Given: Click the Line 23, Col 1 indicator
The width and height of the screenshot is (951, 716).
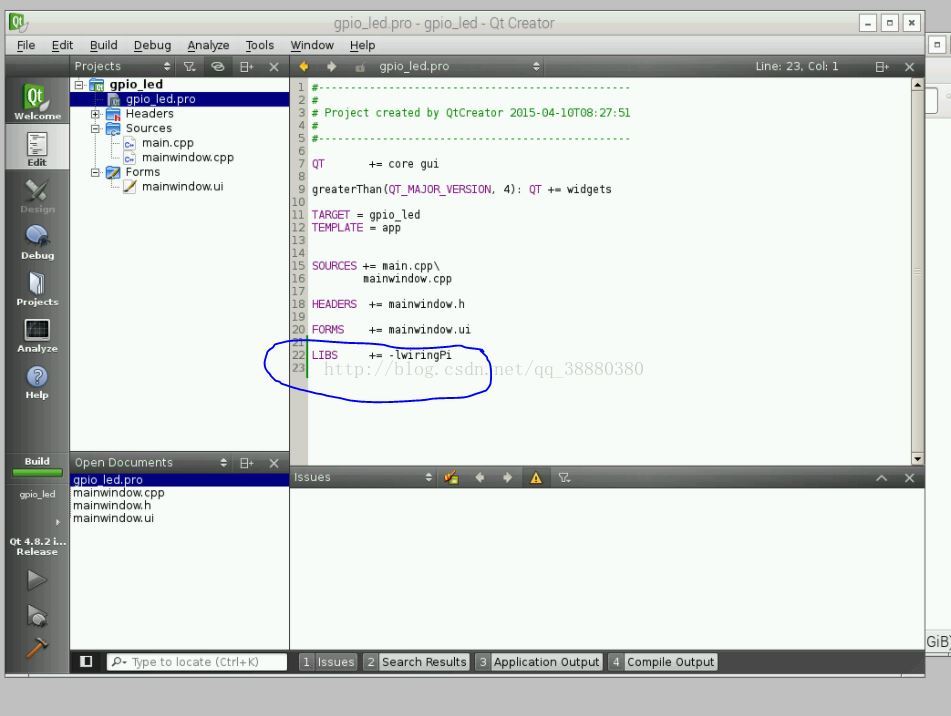Looking at the screenshot, I should [x=796, y=66].
